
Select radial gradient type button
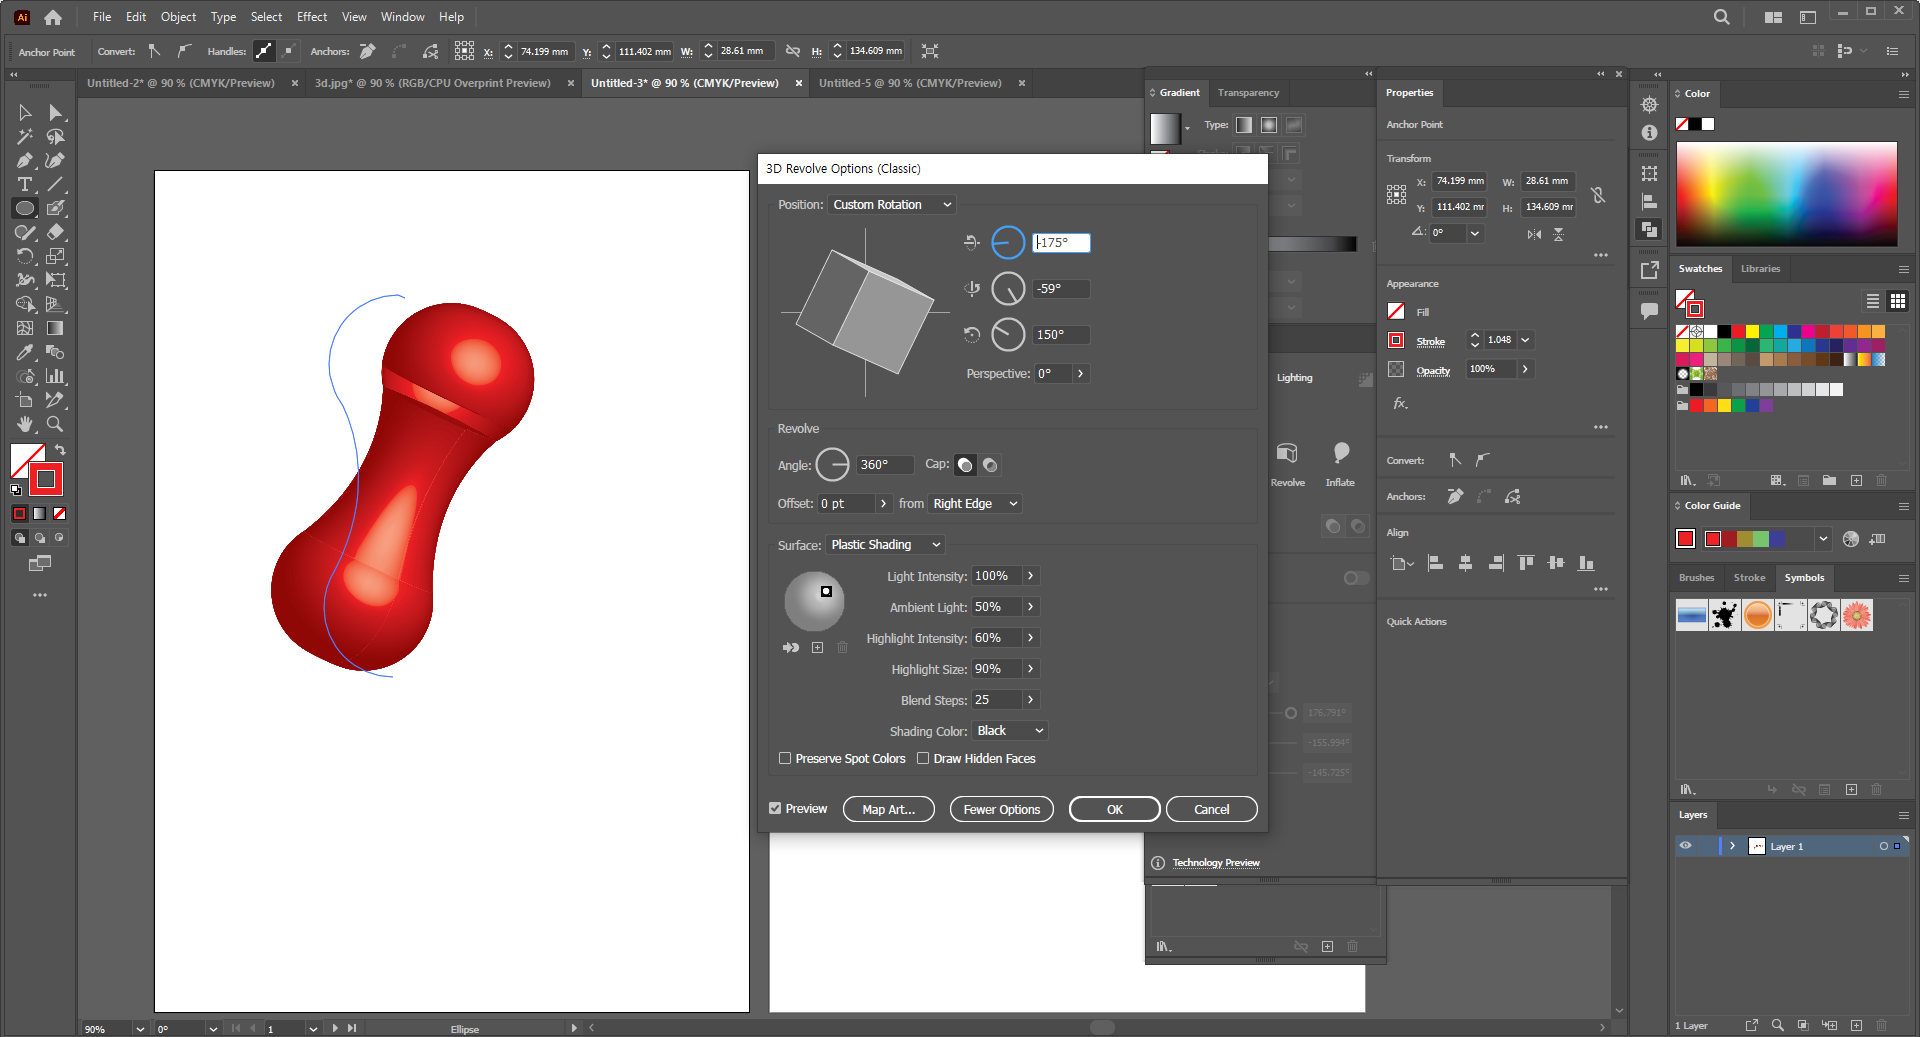1268,125
